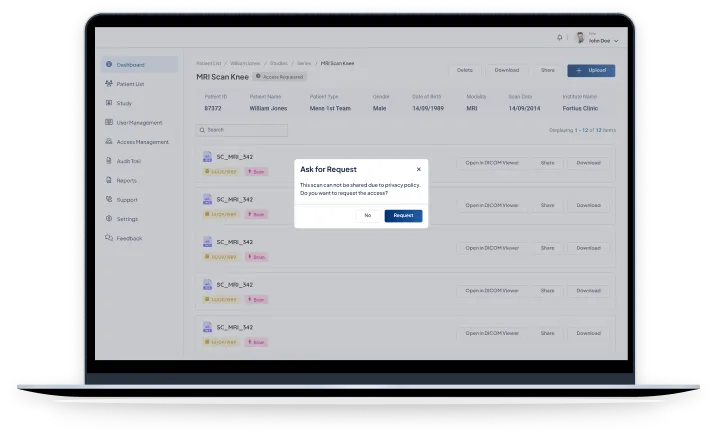Close the Ask for Request dialog
The height and width of the screenshot is (435, 717).
point(418,169)
